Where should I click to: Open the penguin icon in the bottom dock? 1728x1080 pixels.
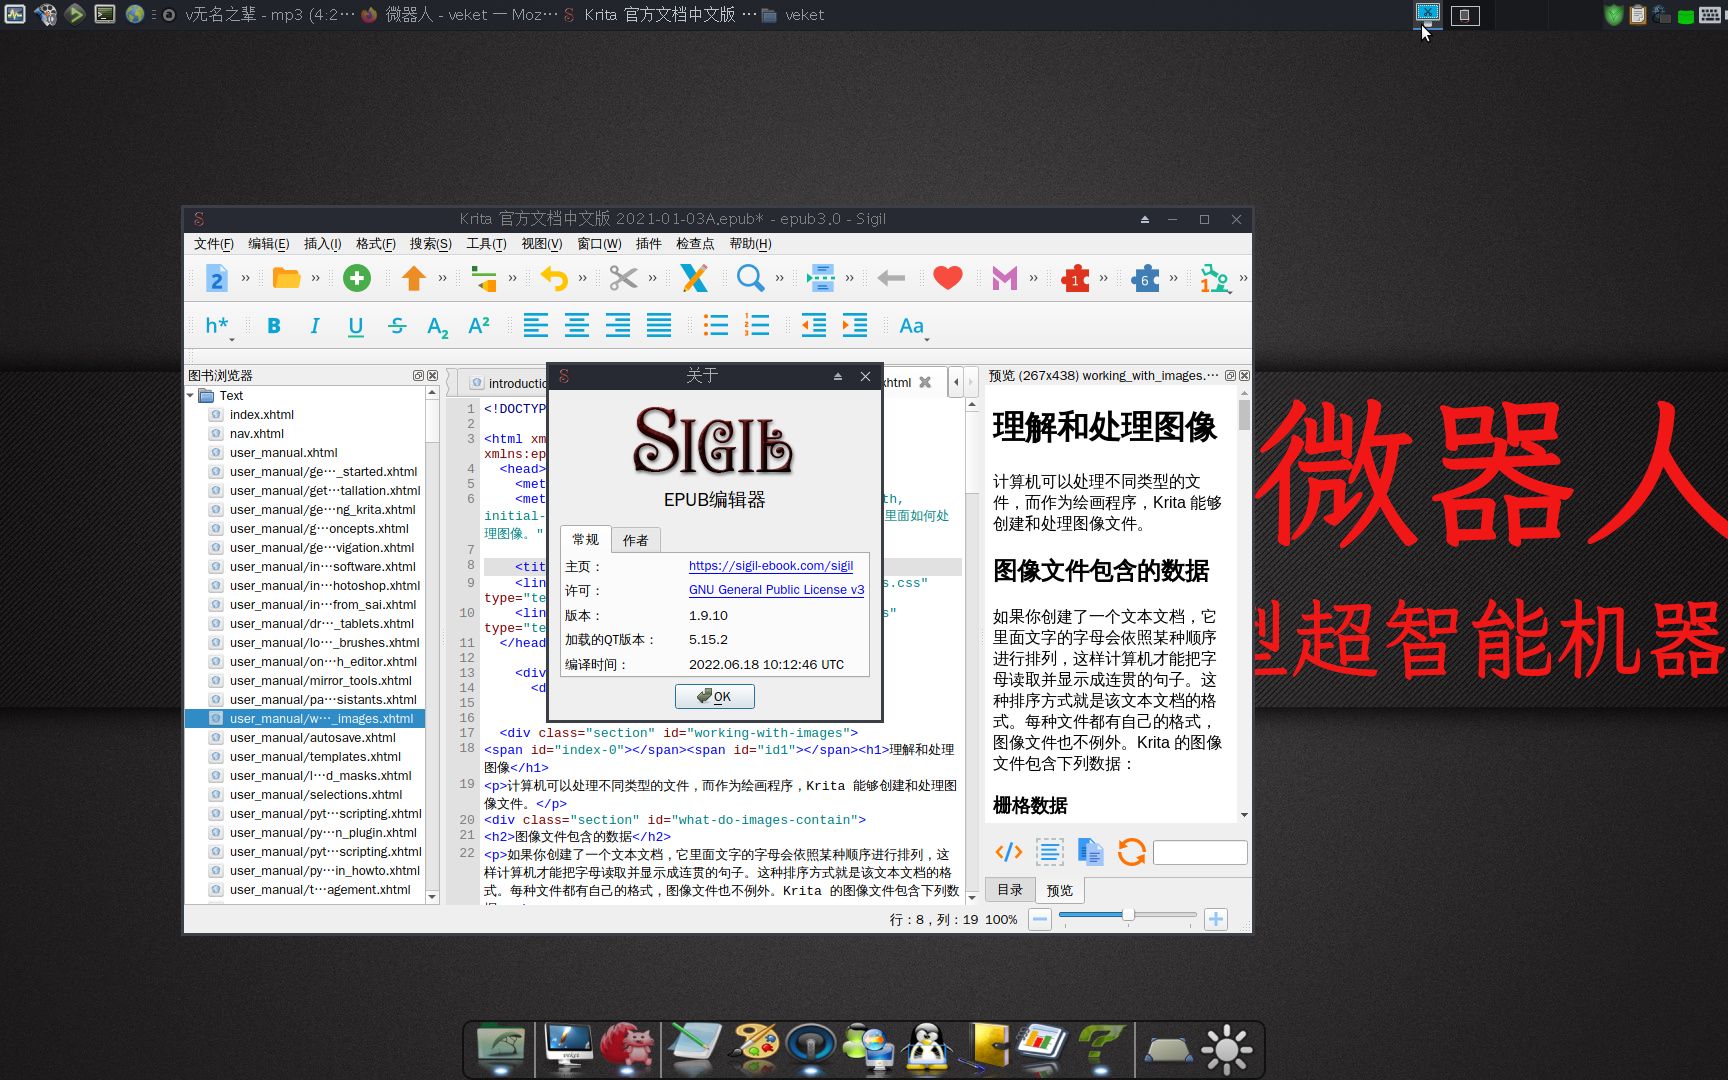pos(927,1047)
